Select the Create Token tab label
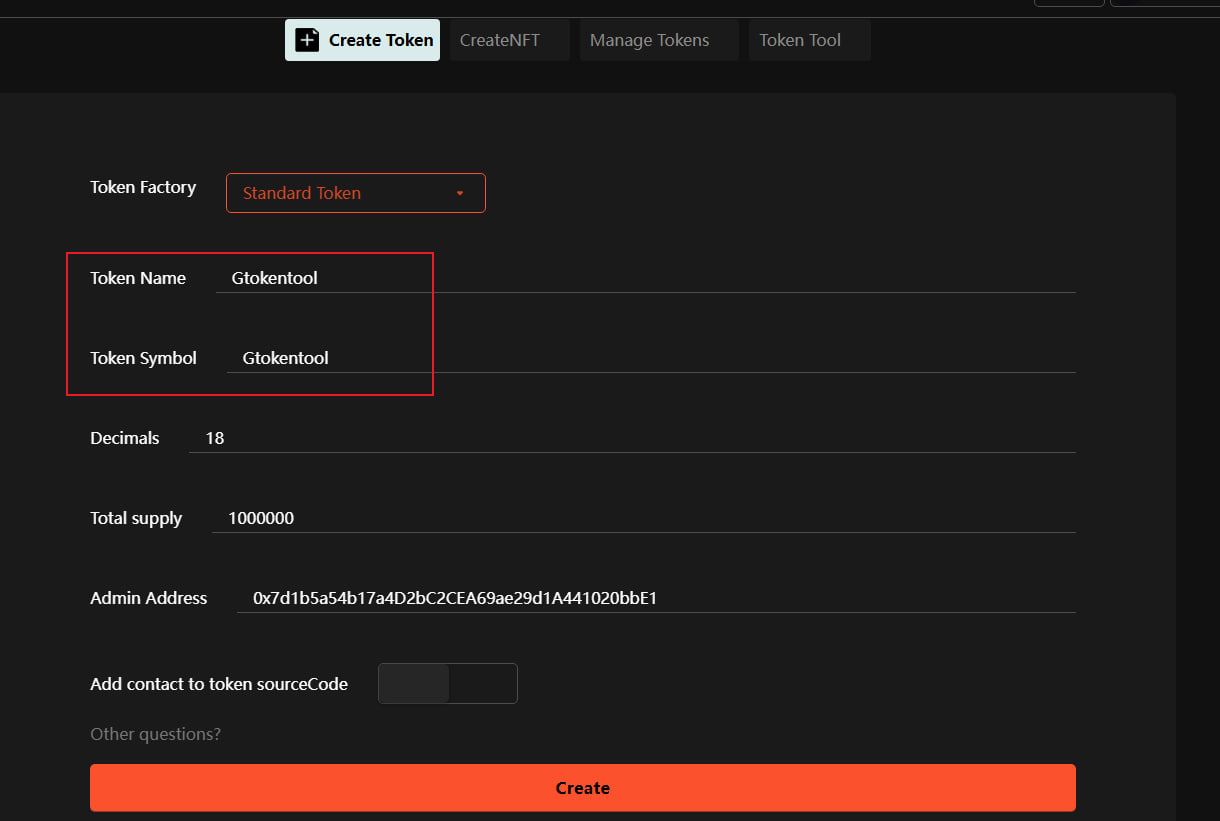This screenshot has width=1220, height=821. click(381, 40)
